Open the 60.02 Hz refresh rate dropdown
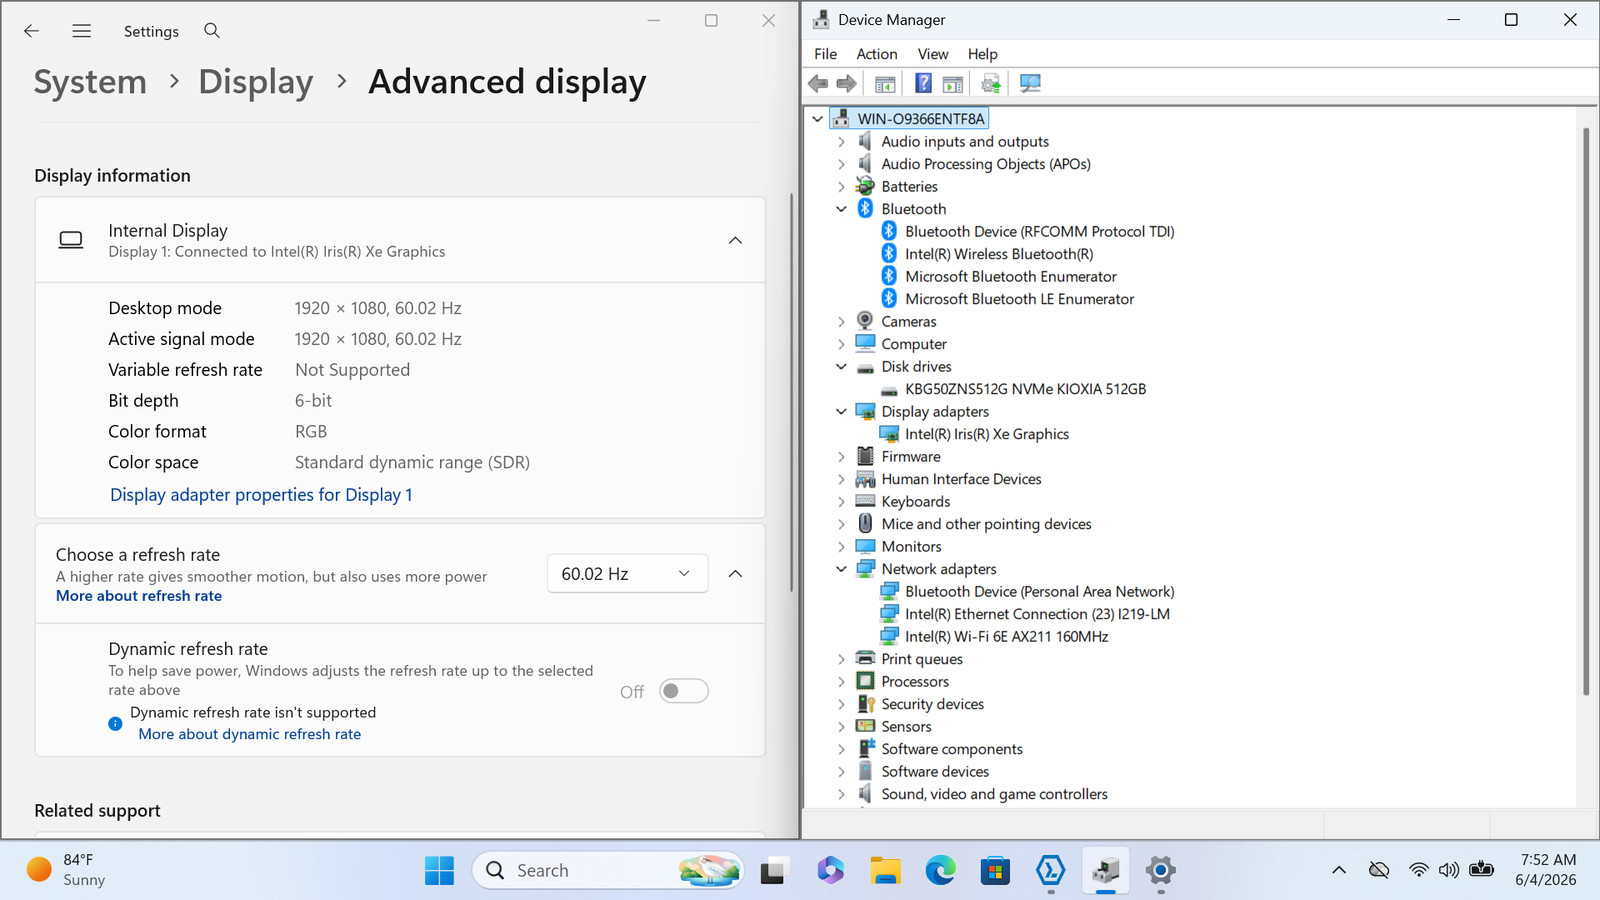 coord(627,574)
